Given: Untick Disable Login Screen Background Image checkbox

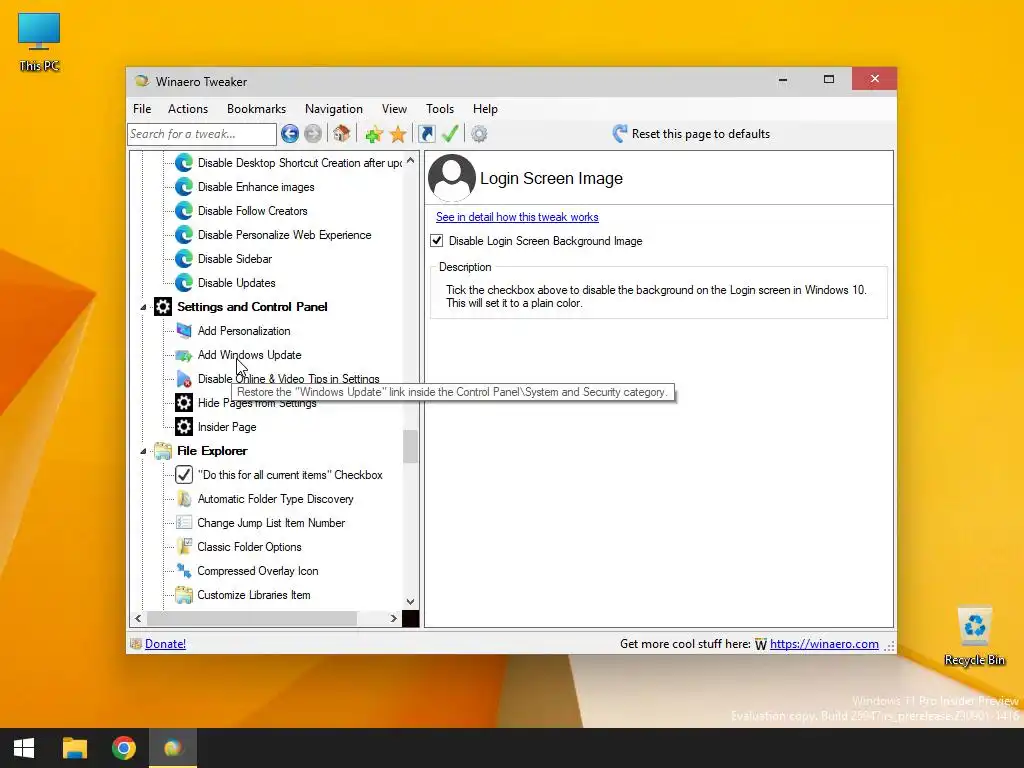Looking at the screenshot, I should pos(437,241).
